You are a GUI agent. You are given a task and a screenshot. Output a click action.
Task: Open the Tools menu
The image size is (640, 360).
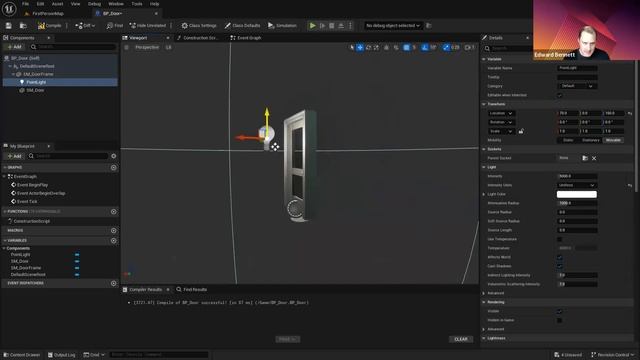[137, 4]
